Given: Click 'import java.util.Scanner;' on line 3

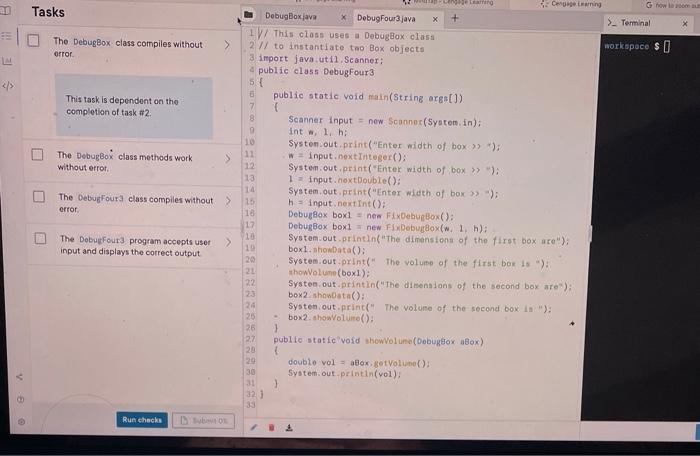Looking at the screenshot, I should [x=321, y=59].
